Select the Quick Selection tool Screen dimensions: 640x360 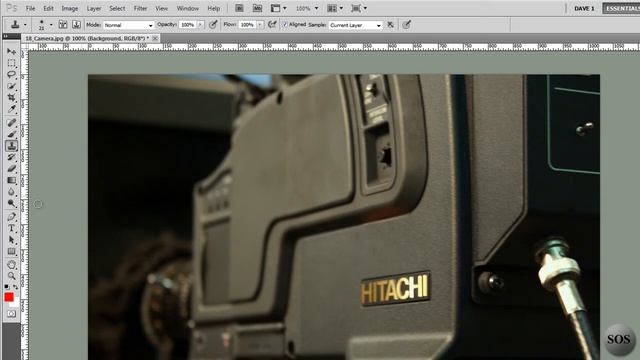tap(11, 86)
